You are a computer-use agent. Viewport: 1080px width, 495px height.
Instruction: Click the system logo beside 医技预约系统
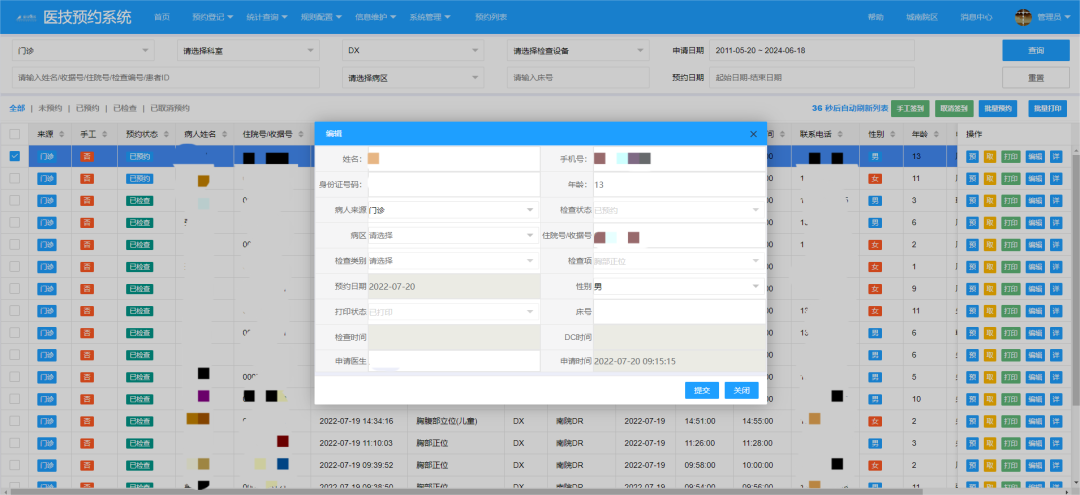pos(26,17)
